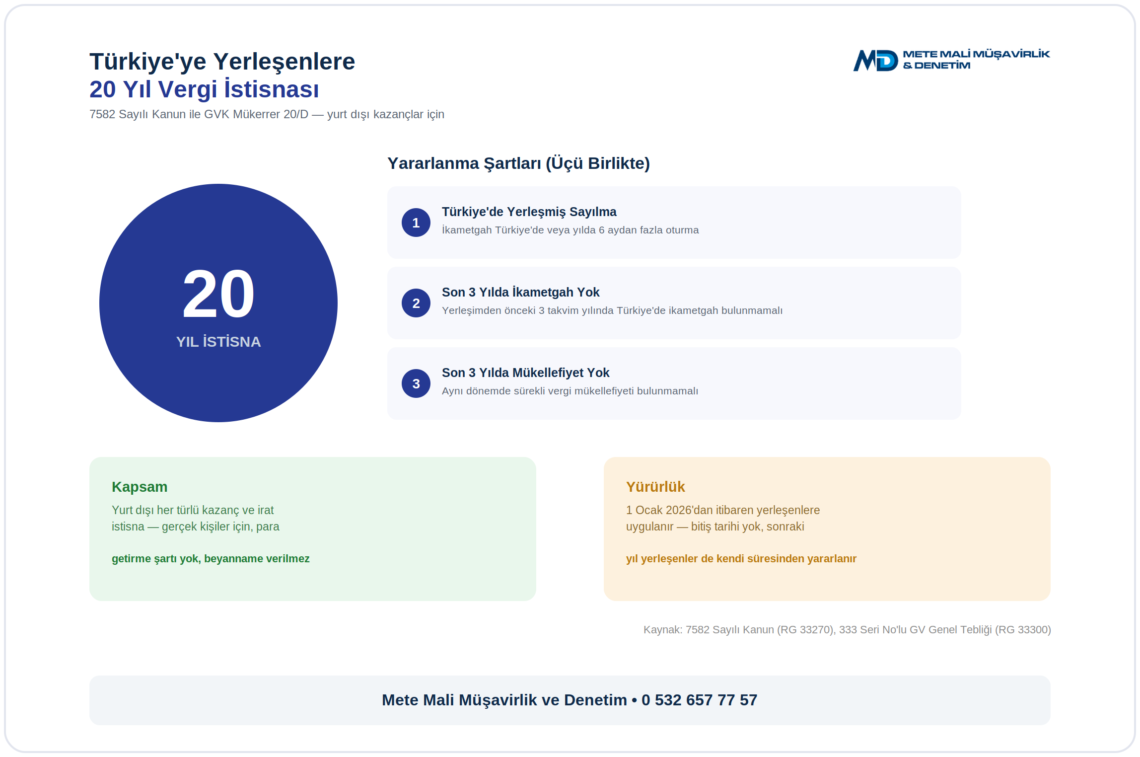Click the 'Kaynak: 7582 Sayılı Kanun' source line
Image resolution: width=1140 pixels, height=757 pixels.
[x=847, y=630]
